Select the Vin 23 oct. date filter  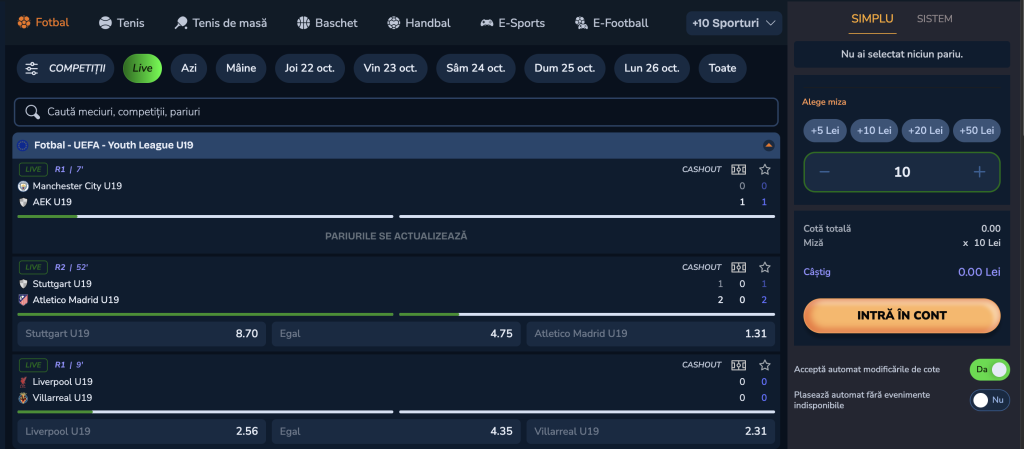391,69
